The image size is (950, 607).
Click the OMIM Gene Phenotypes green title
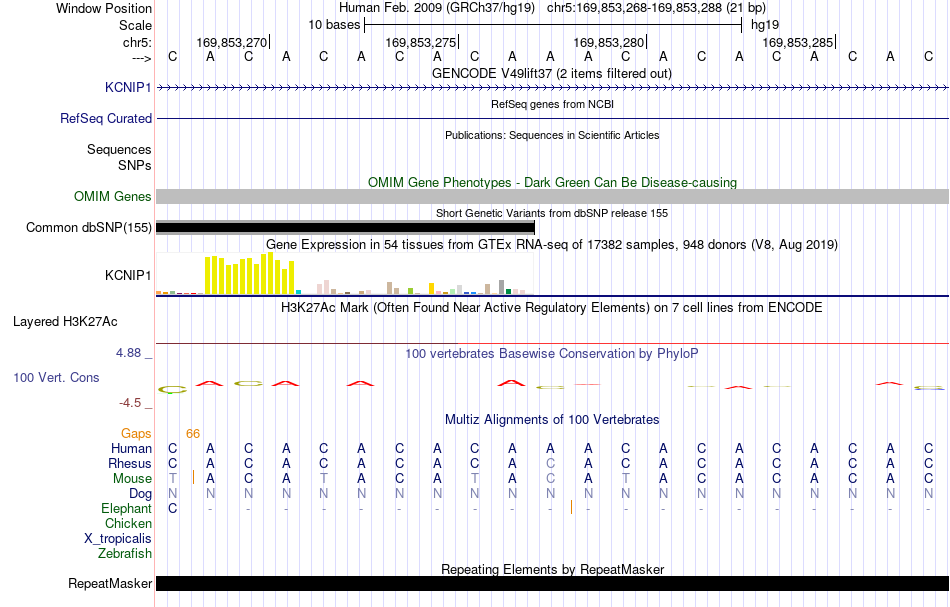click(x=552, y=182)
